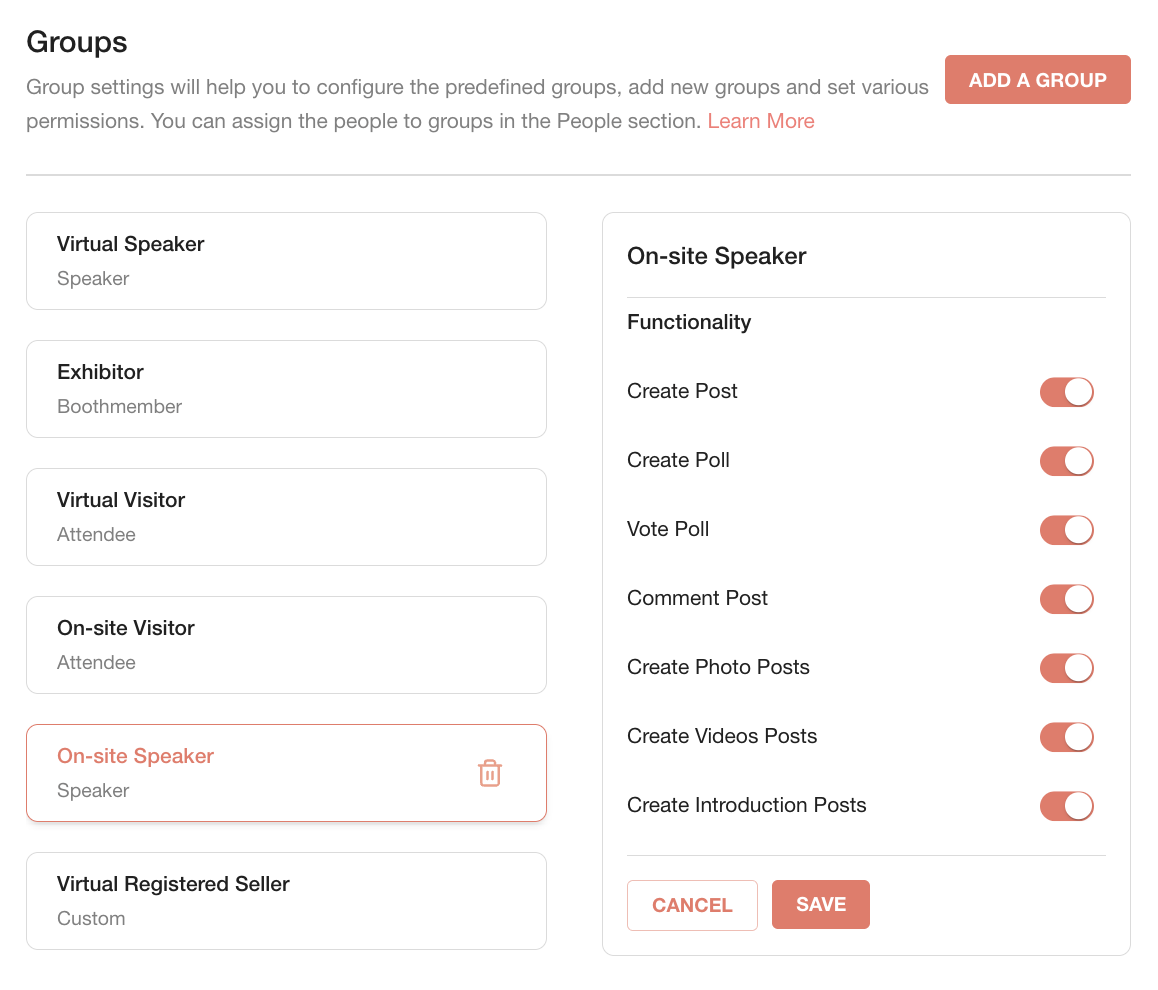This screenshot has width=1158, height=990.
Task: Delete the On-site Speaker group via trash icon
Action: tap(490, 773)
